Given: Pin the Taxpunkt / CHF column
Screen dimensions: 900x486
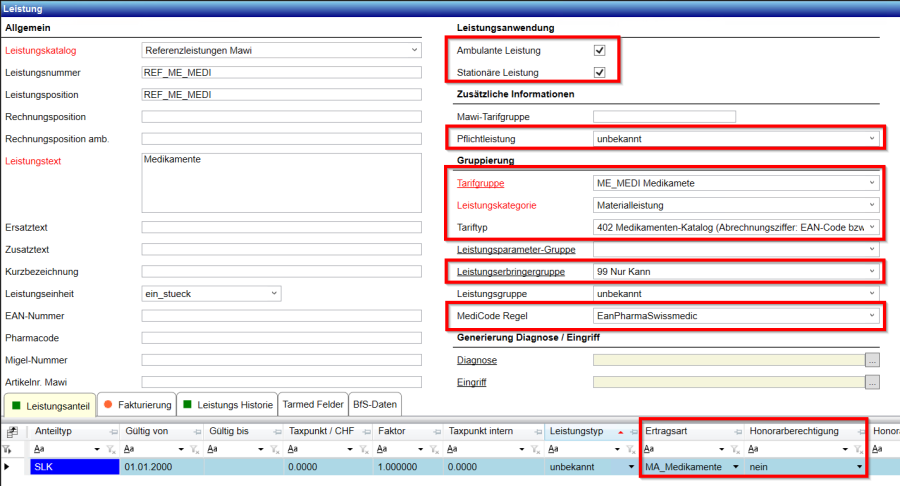Looking at the screenshot, I should coord(366,431).
